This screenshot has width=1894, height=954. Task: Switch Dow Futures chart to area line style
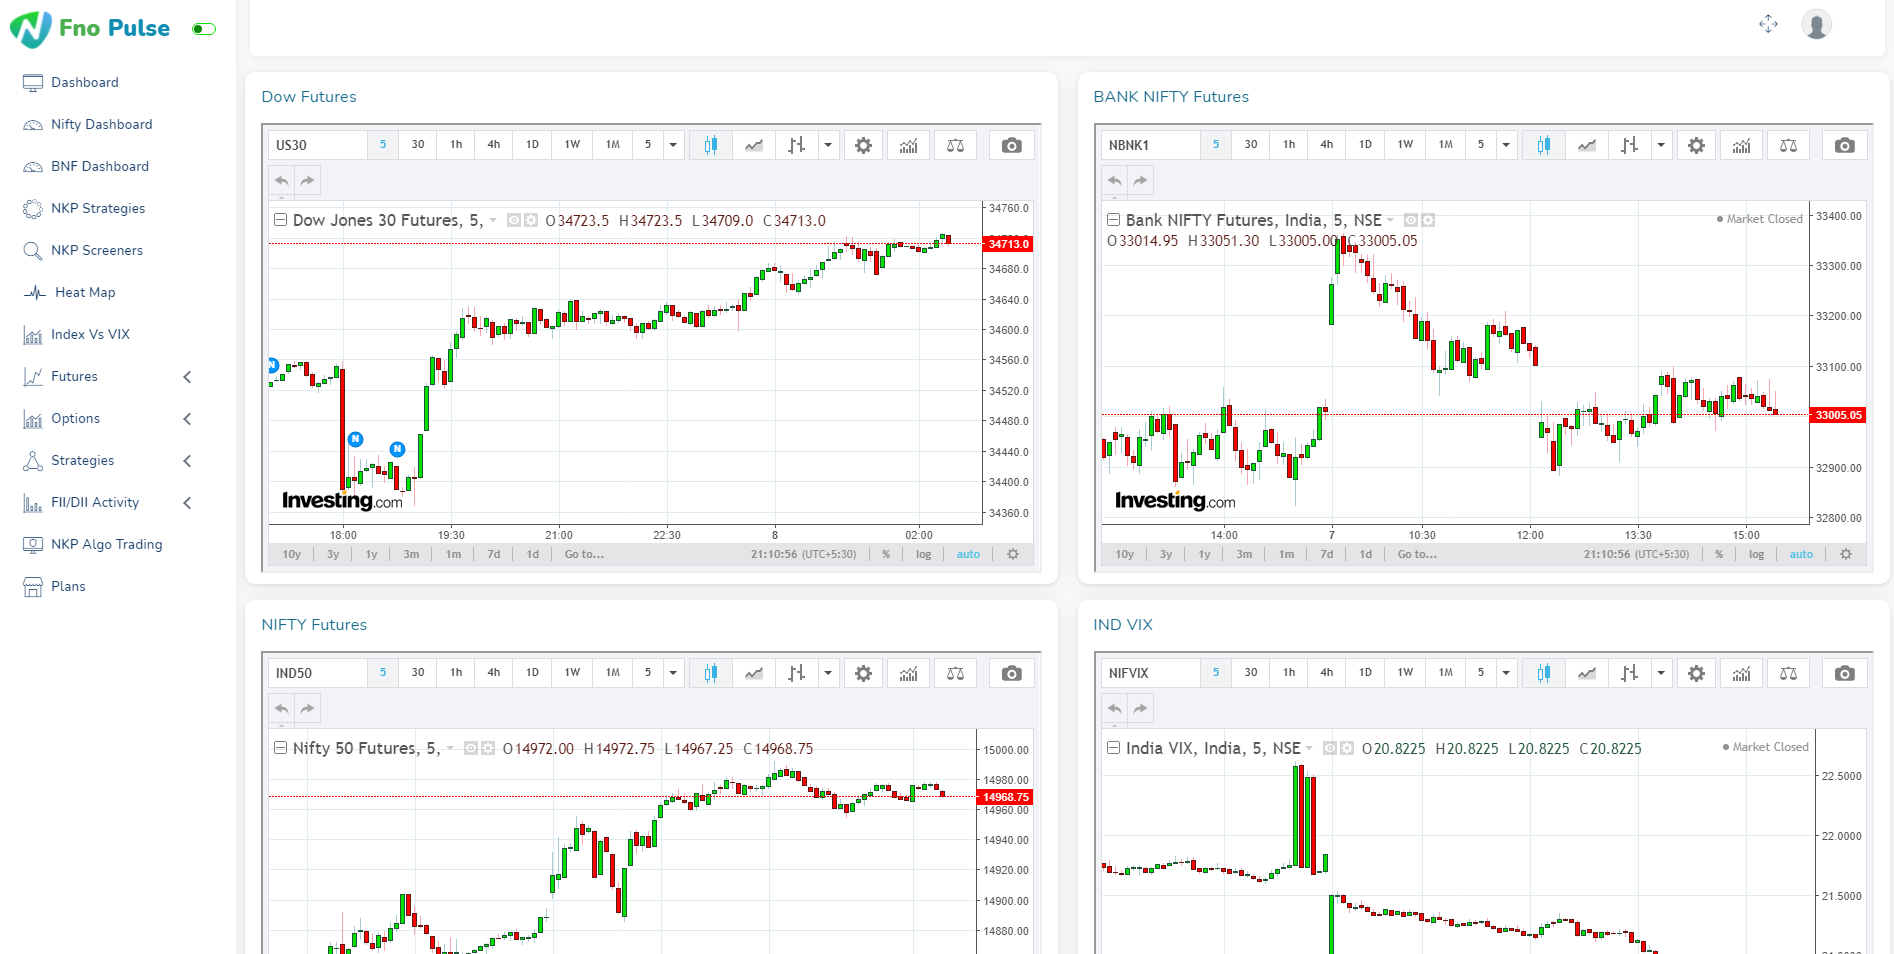point(754,145)
